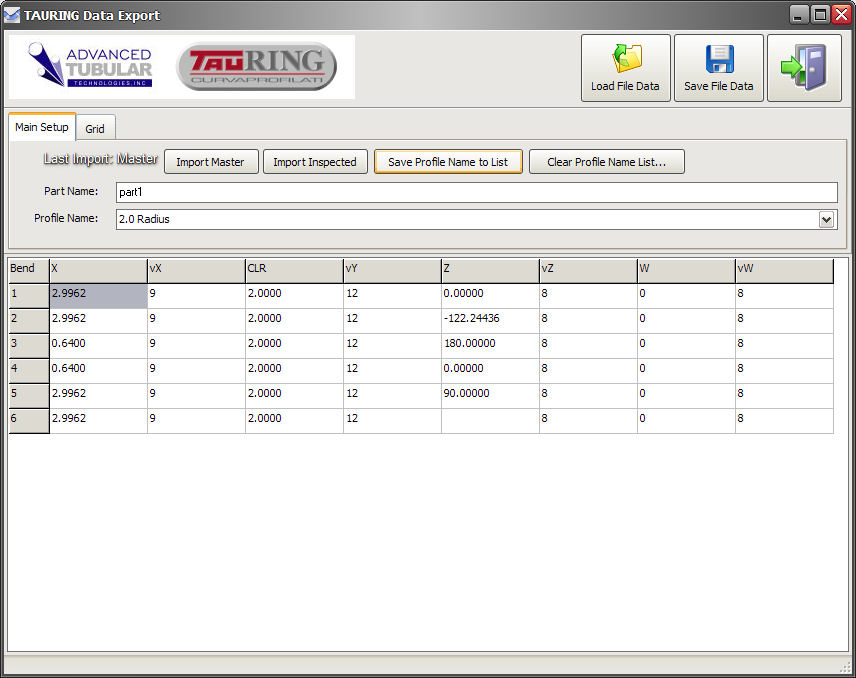This screenshot has width=856, height=678.
Task: Click Save Profile Name to List
Action: [x=448, y=162]
